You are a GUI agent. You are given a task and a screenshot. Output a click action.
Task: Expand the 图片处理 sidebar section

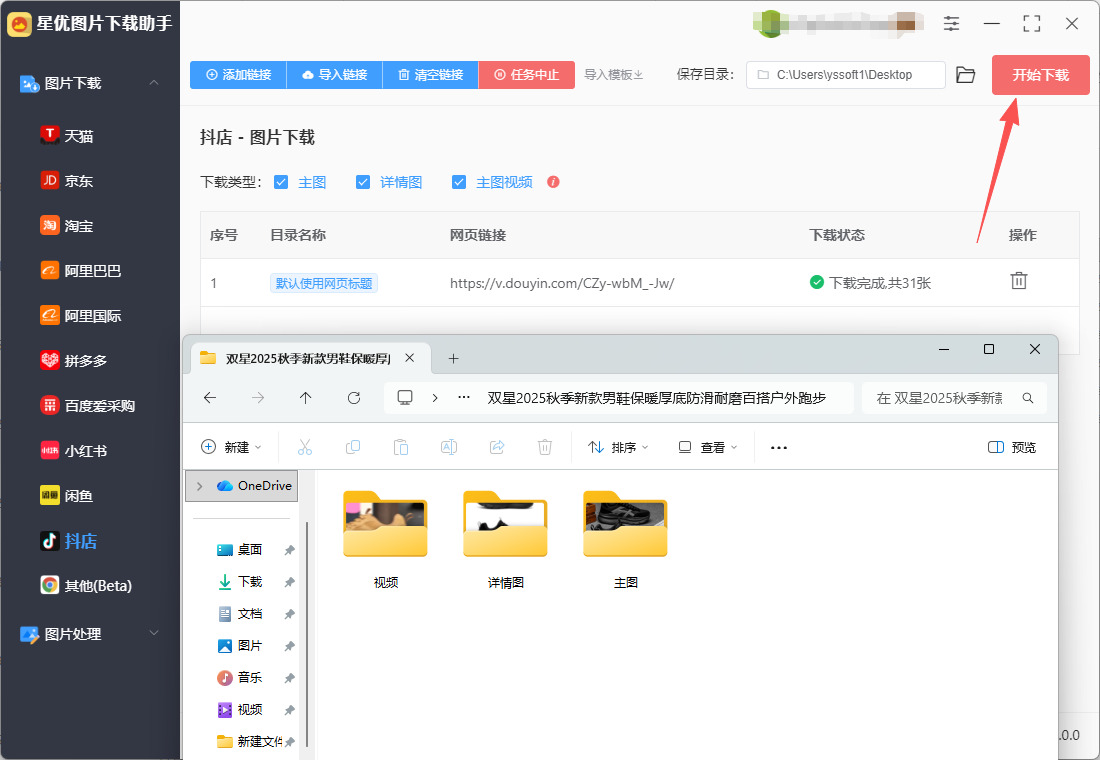pos(154,633)
